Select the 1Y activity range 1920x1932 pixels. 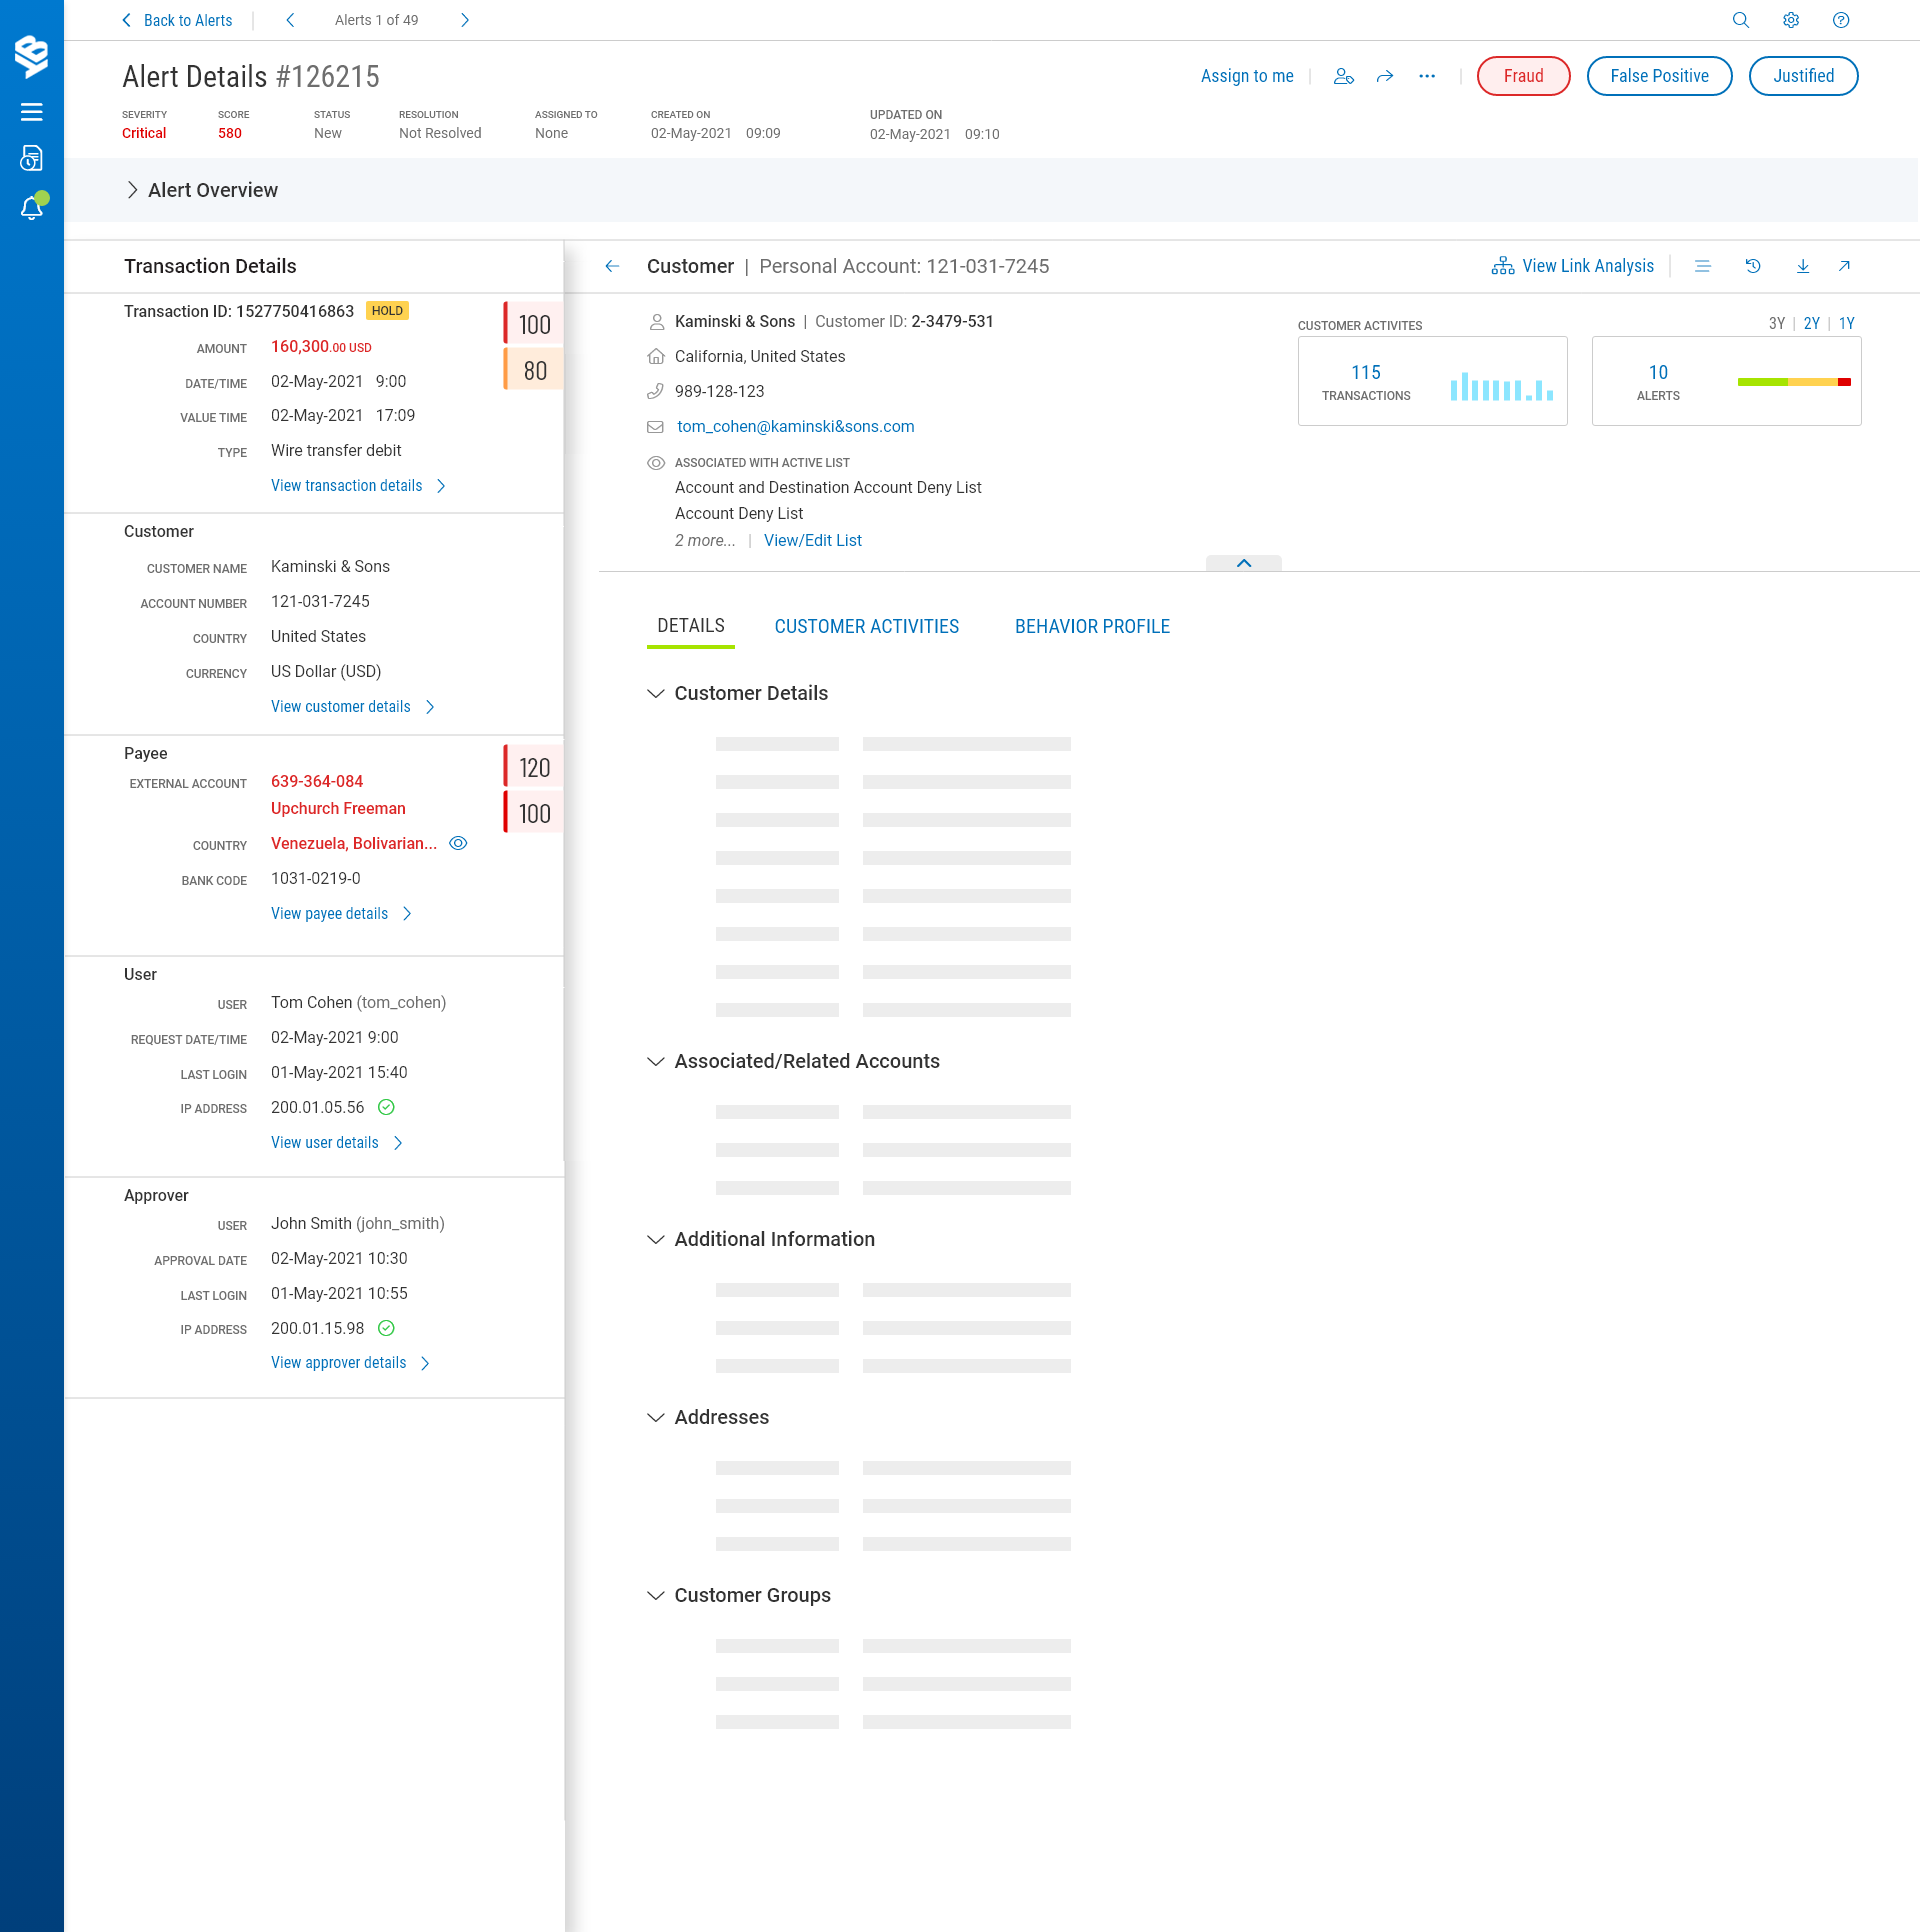pyautogui.click(x=1846, y=323)
